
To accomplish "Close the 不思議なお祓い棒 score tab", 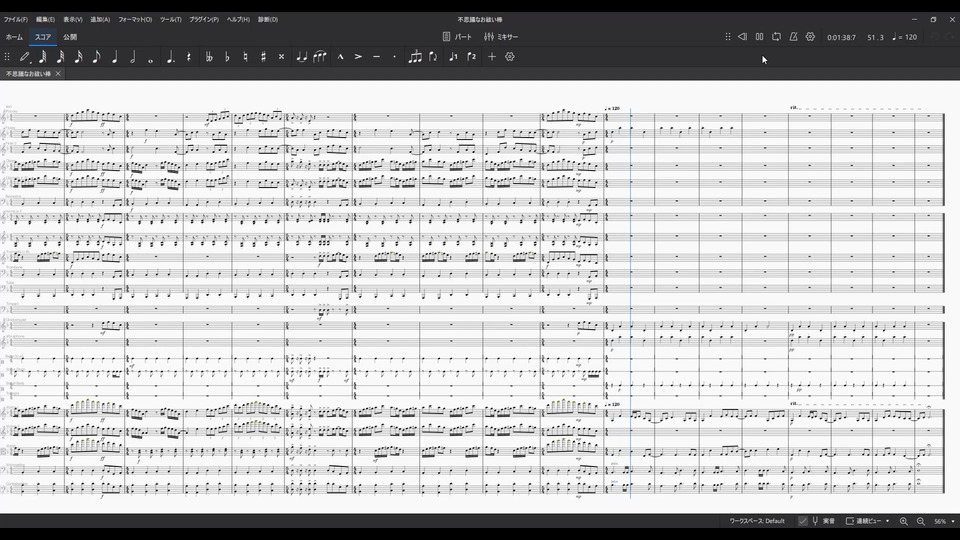I will (58, 73).
